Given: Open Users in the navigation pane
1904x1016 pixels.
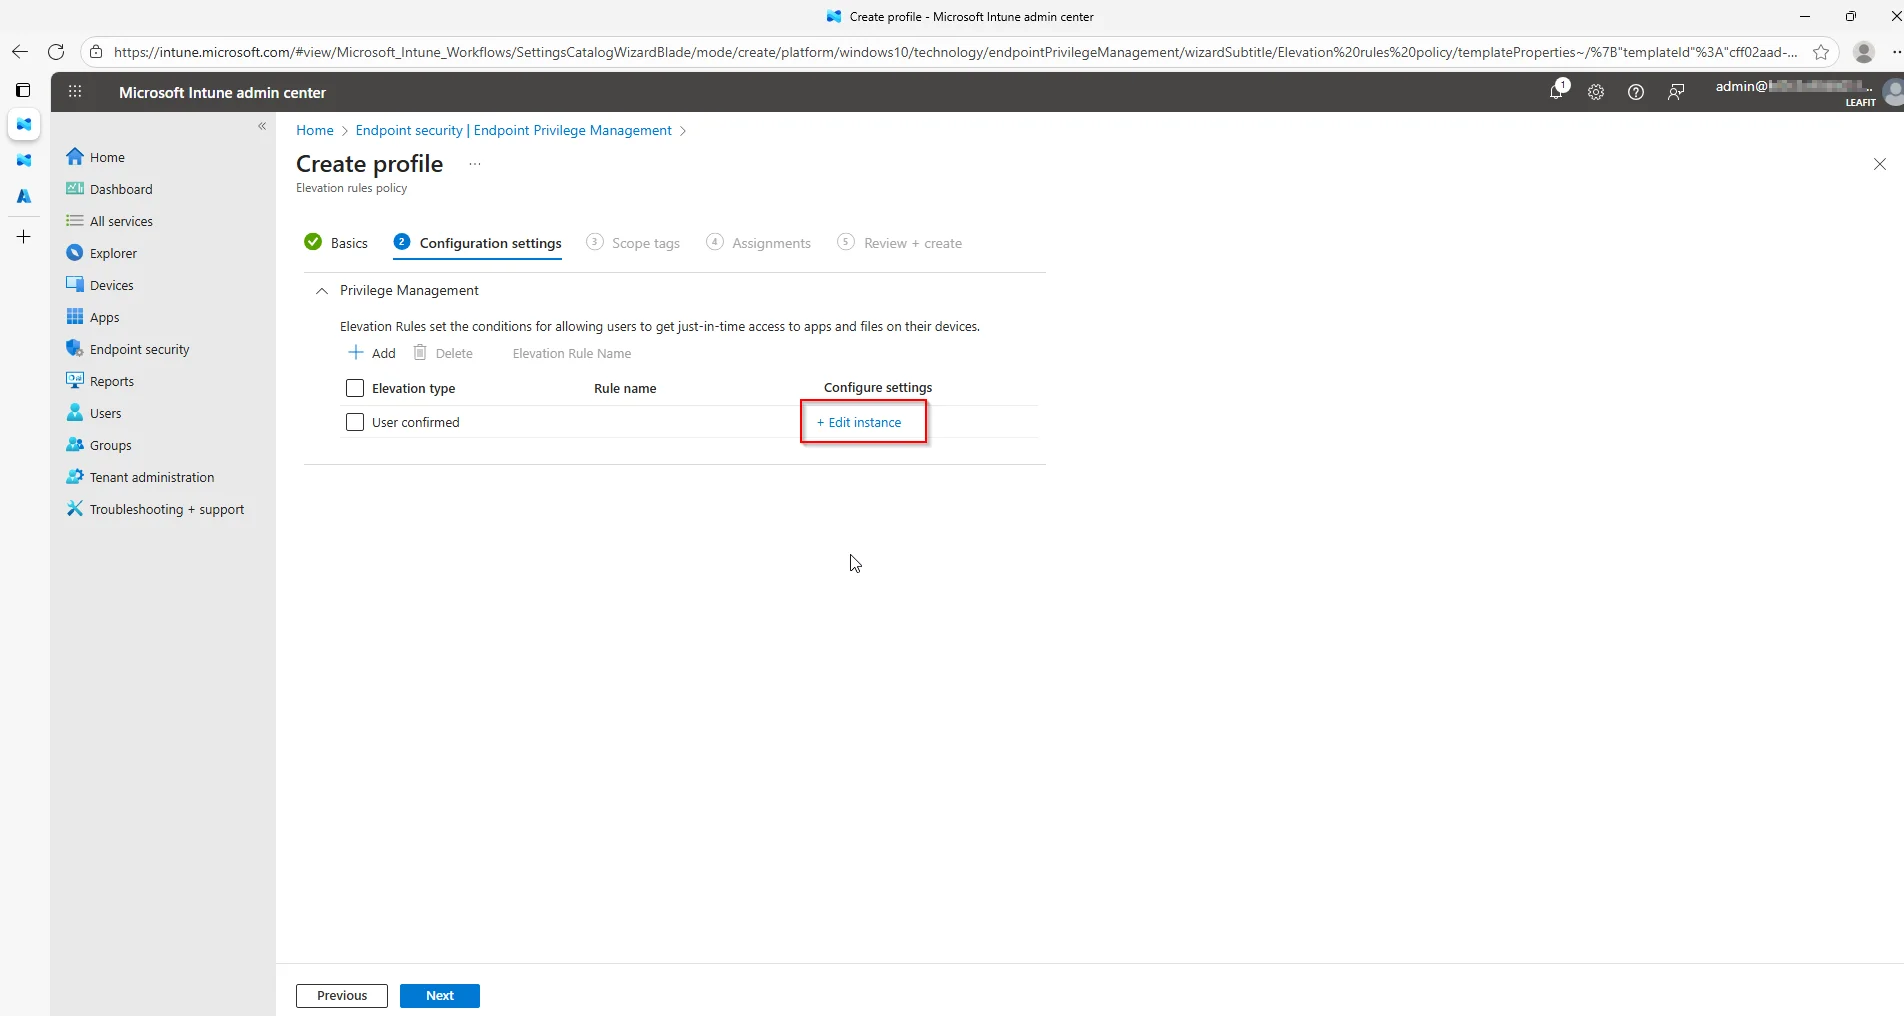Looking at the screenshot, I should pos(105,413).
